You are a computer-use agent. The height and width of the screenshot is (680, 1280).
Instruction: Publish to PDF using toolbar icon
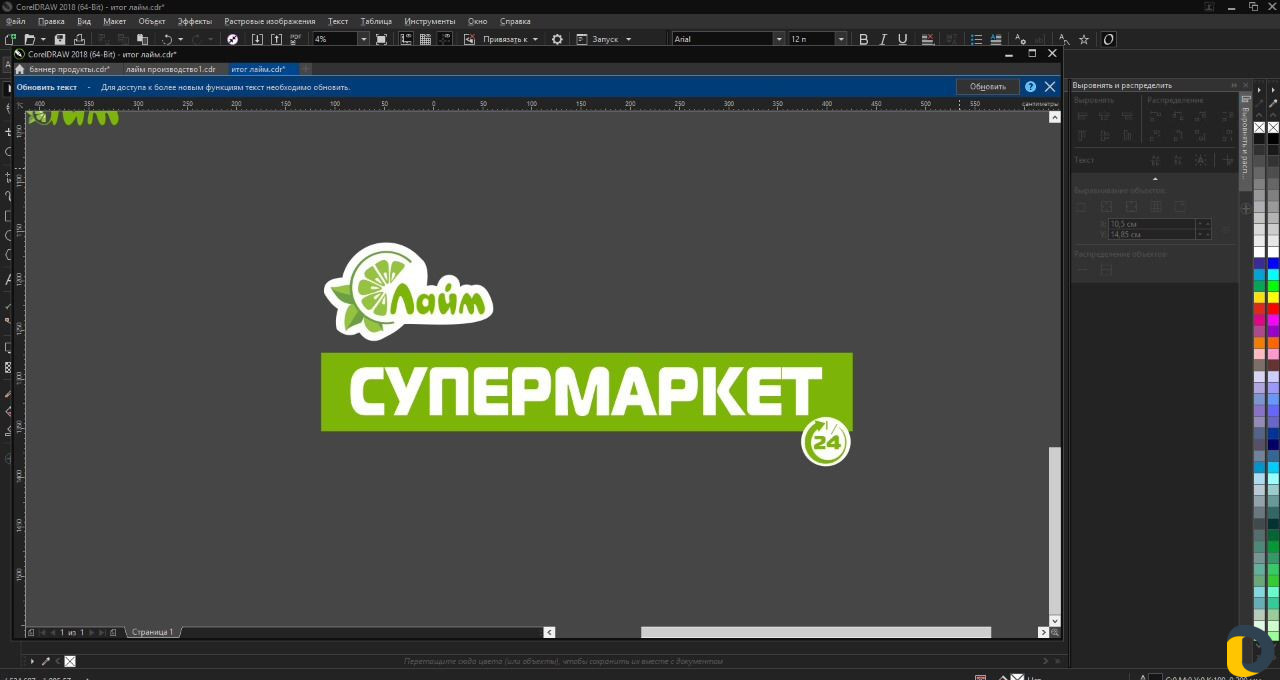pyautogui.click(x=295, y=39)
